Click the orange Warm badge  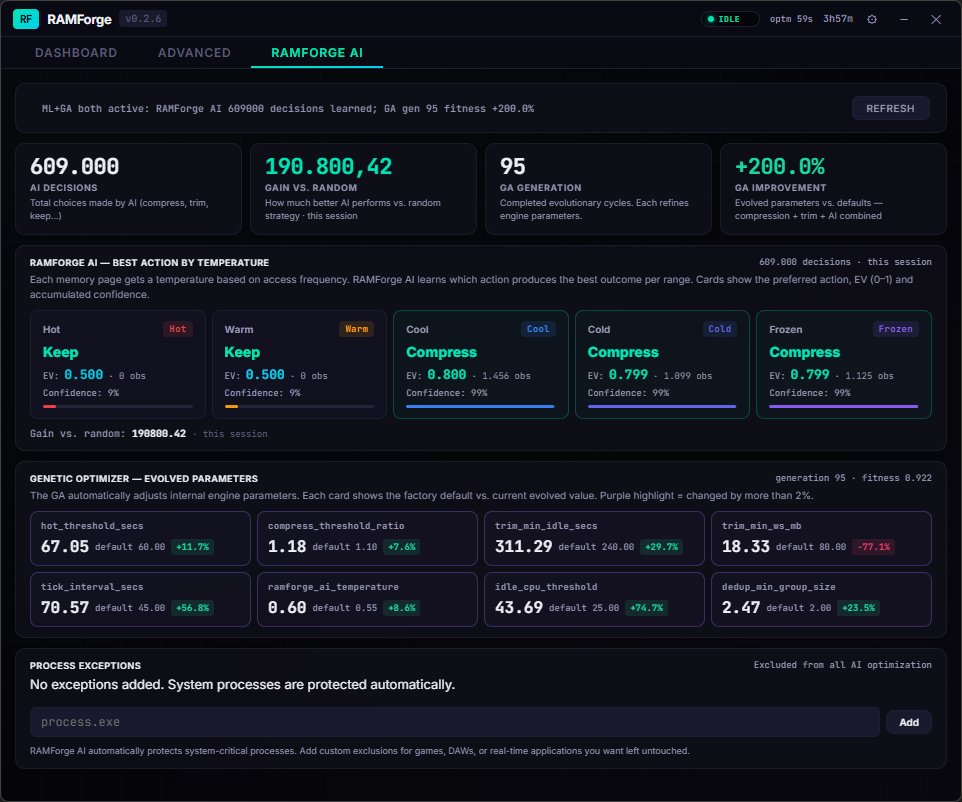click(356, 329)
